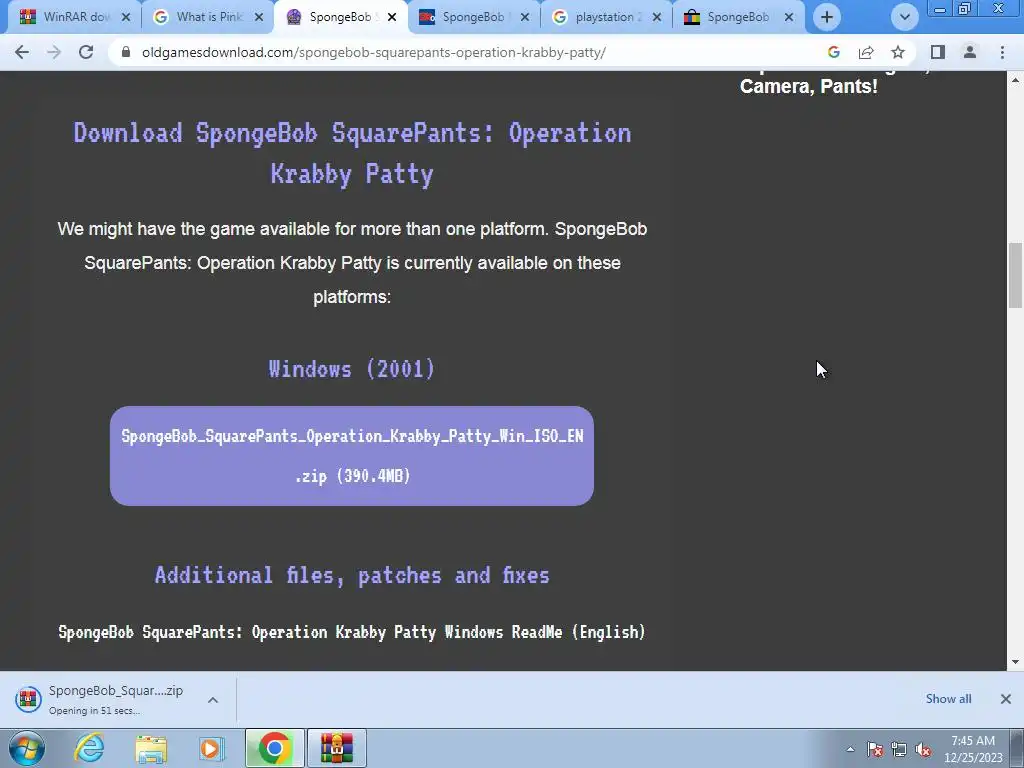Open the browser side panel
1024x768 pixels.
tap(938, 52)
